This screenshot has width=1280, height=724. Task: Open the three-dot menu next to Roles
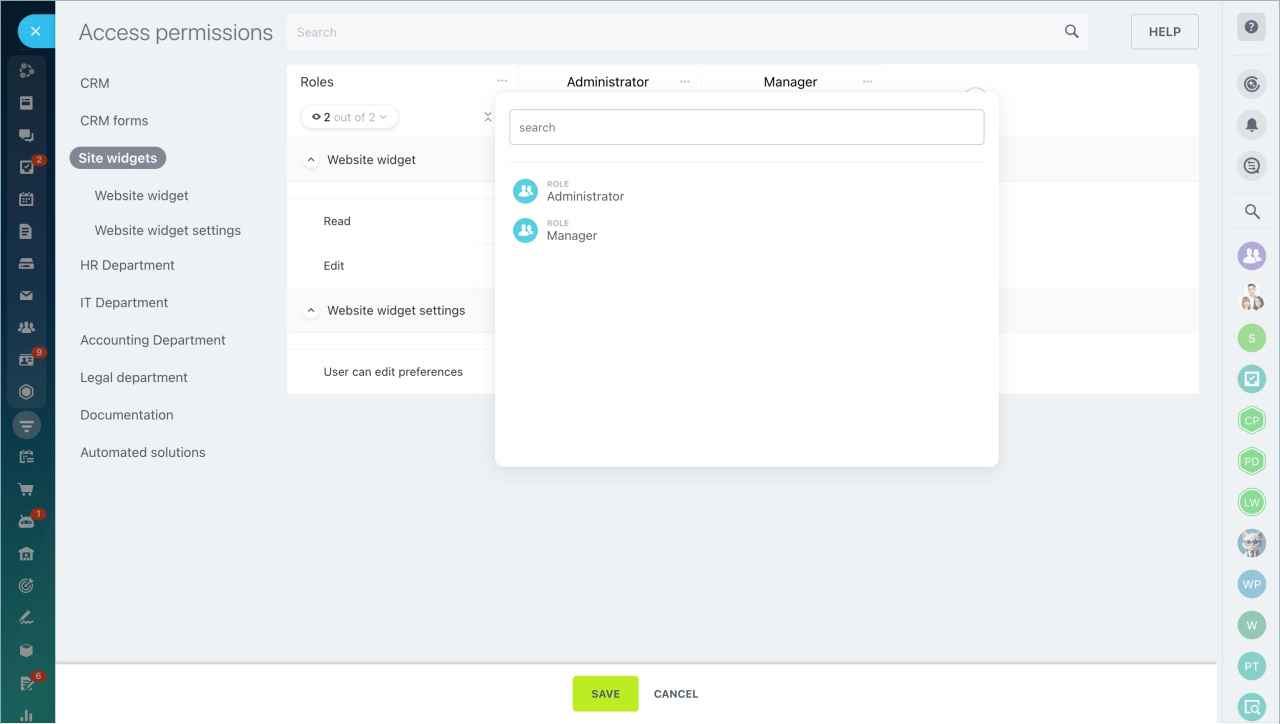[x=502, y=82]
